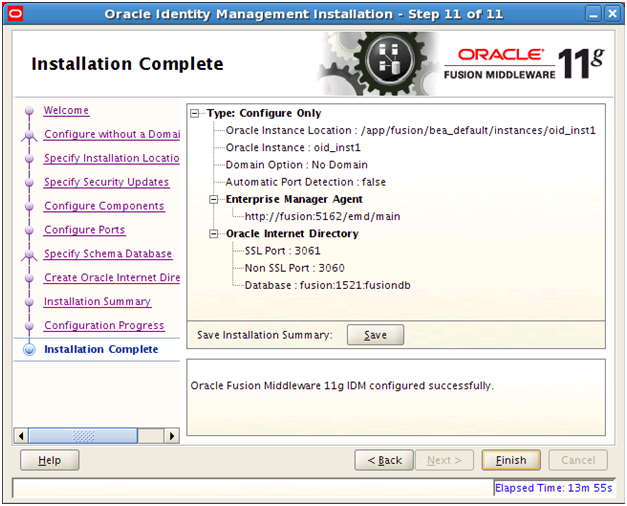Screen dimensions: 627x506
Task: Open the Configure Components step
Action: pyautogui.click(x=104, y=206)
